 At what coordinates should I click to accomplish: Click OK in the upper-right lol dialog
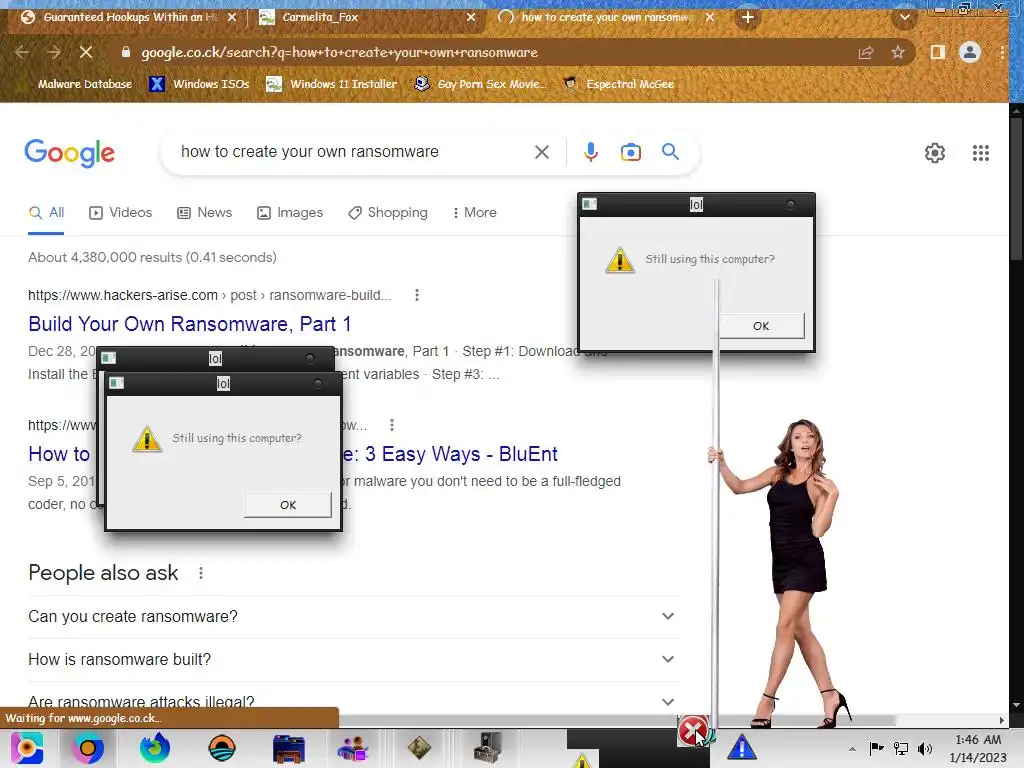tap(761, 326)
